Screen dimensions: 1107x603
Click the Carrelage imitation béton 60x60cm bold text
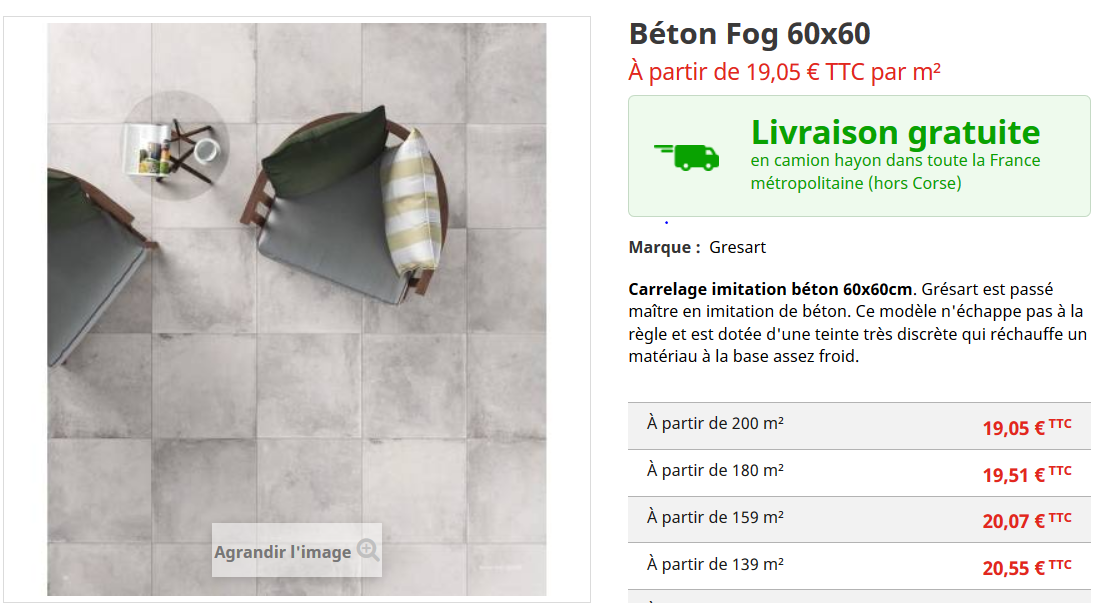coord(770,289)
